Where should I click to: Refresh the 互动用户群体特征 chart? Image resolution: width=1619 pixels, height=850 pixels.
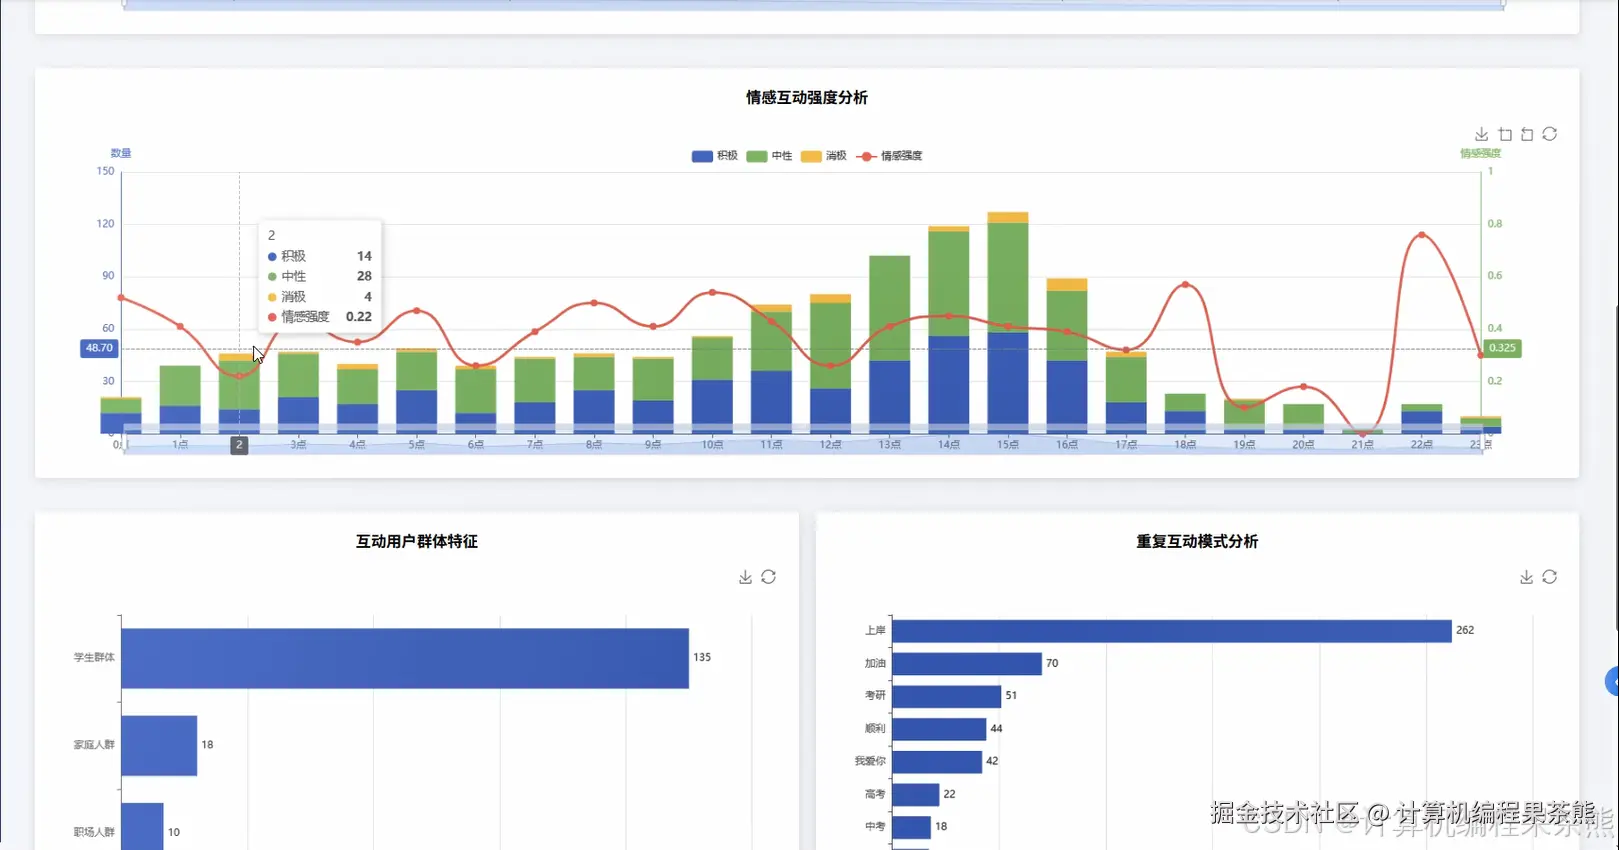[768, 577]
